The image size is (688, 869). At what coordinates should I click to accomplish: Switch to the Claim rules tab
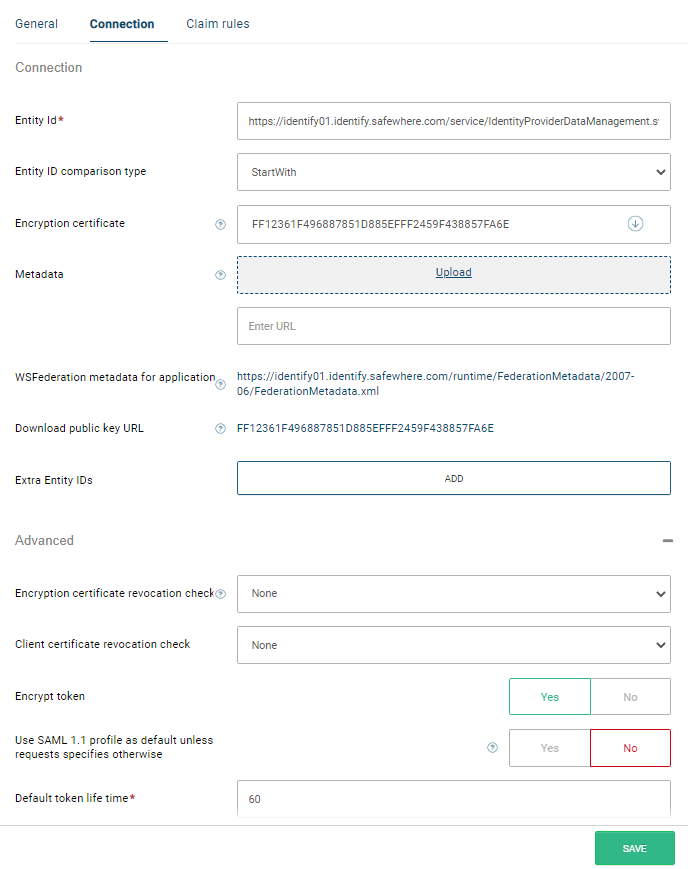[217, 23]
